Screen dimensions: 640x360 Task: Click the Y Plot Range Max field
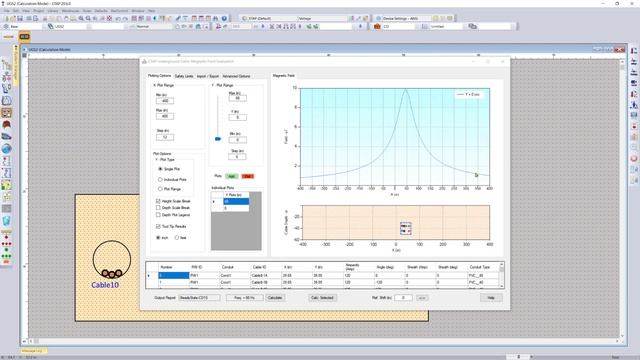tap(238, 98)
